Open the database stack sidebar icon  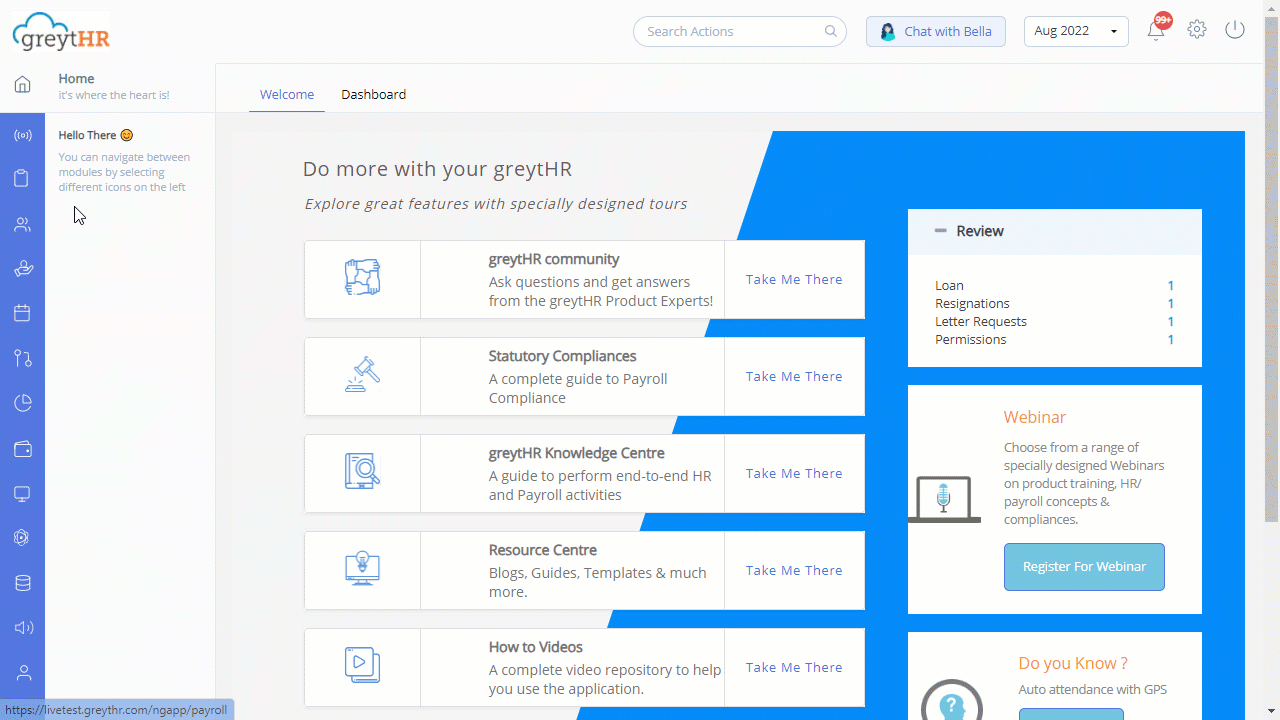coord(22,583)
